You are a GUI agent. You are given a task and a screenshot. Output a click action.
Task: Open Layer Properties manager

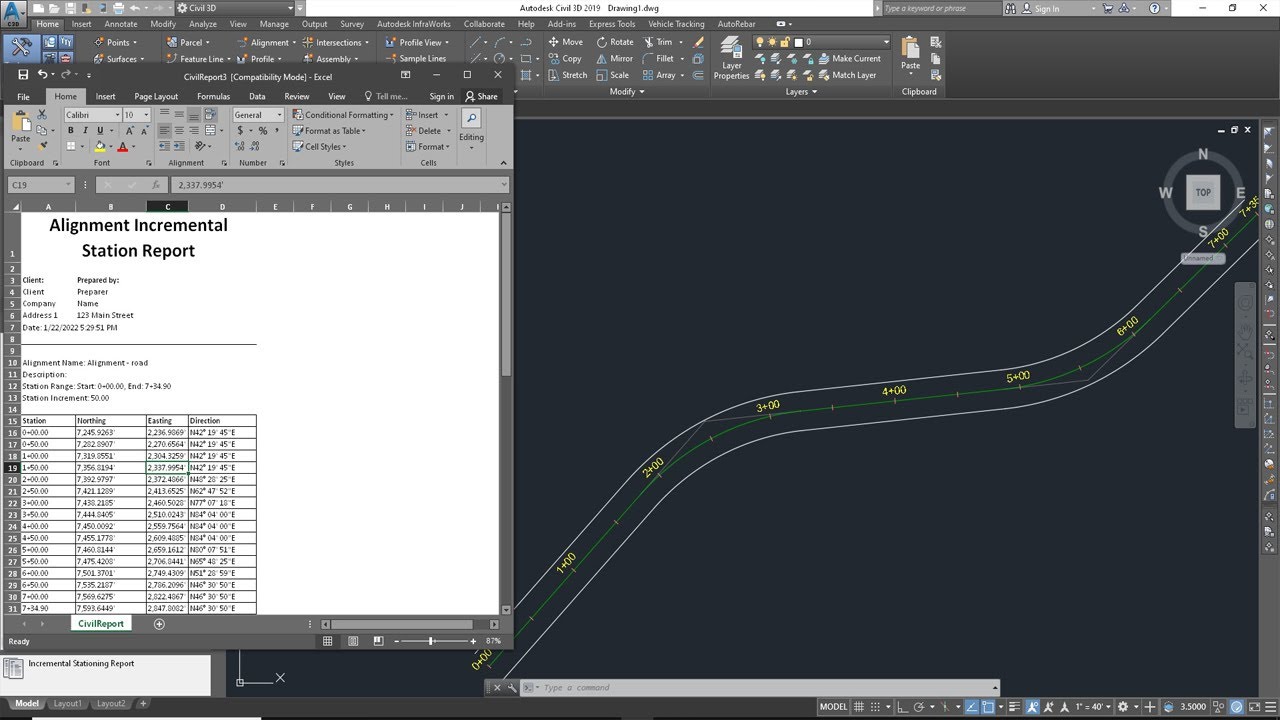pos(731,58)
